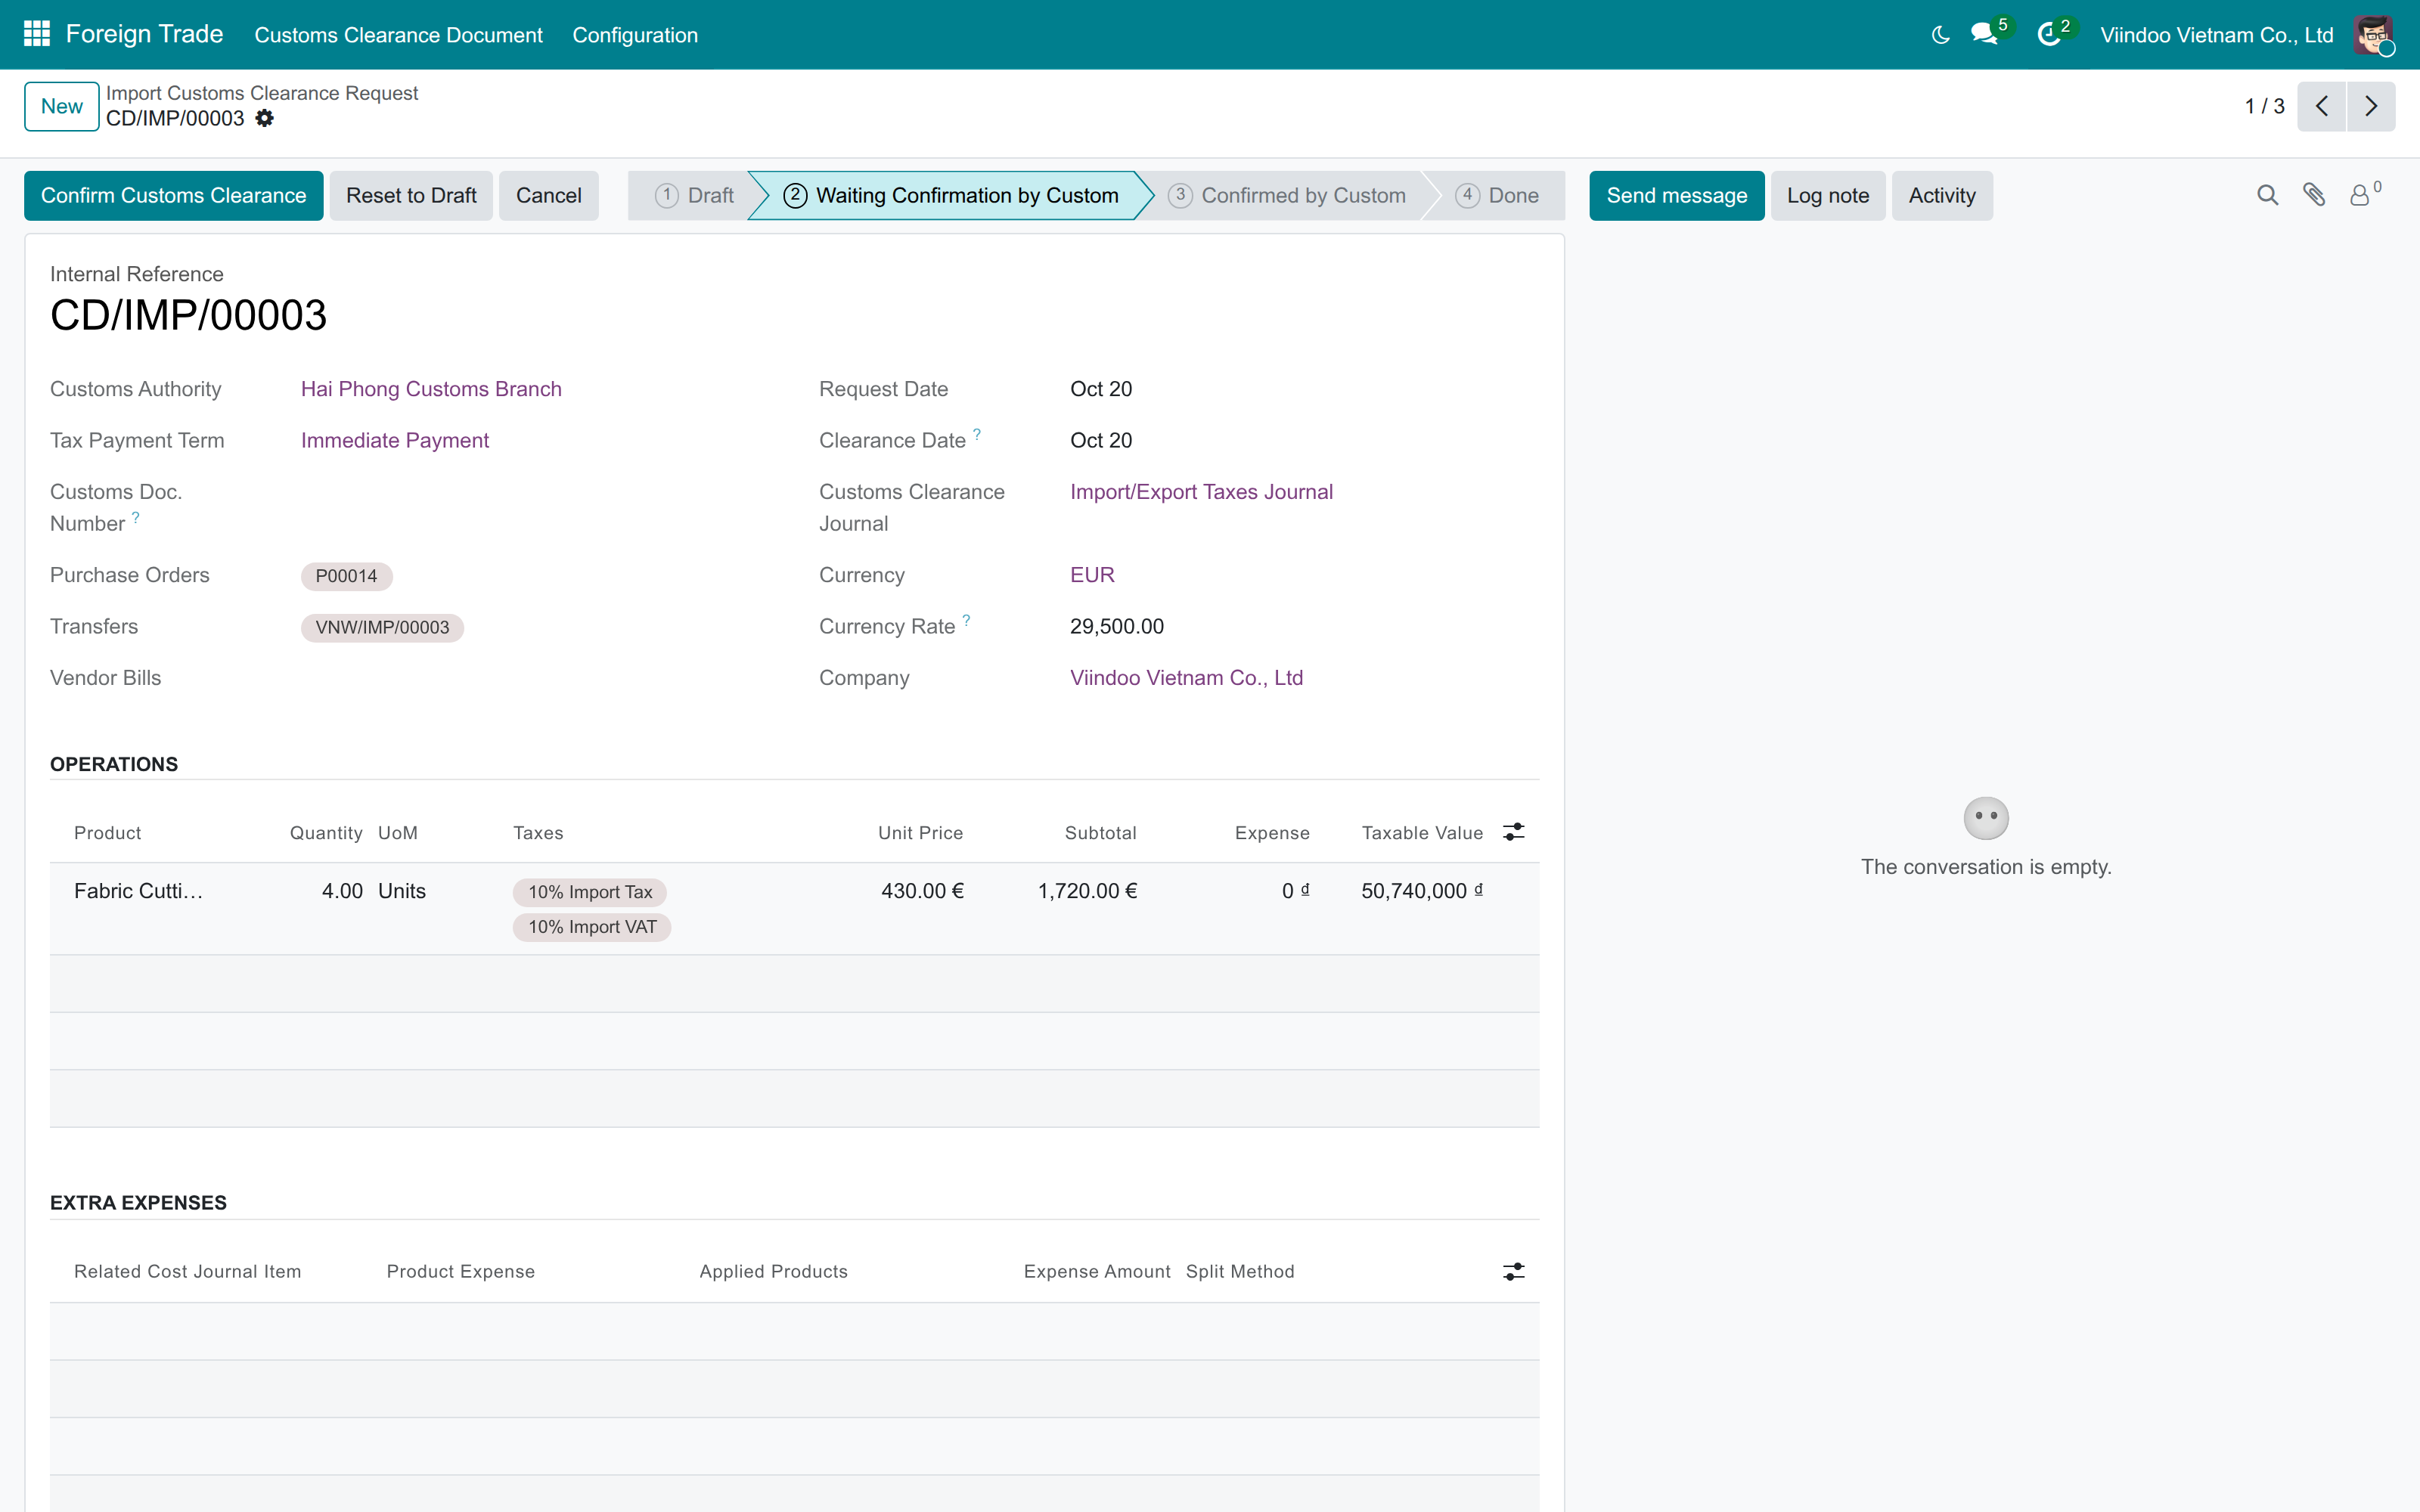
Task: Click the CD/IMP/00003 Internal Reference title
Action: pos(188,315)
